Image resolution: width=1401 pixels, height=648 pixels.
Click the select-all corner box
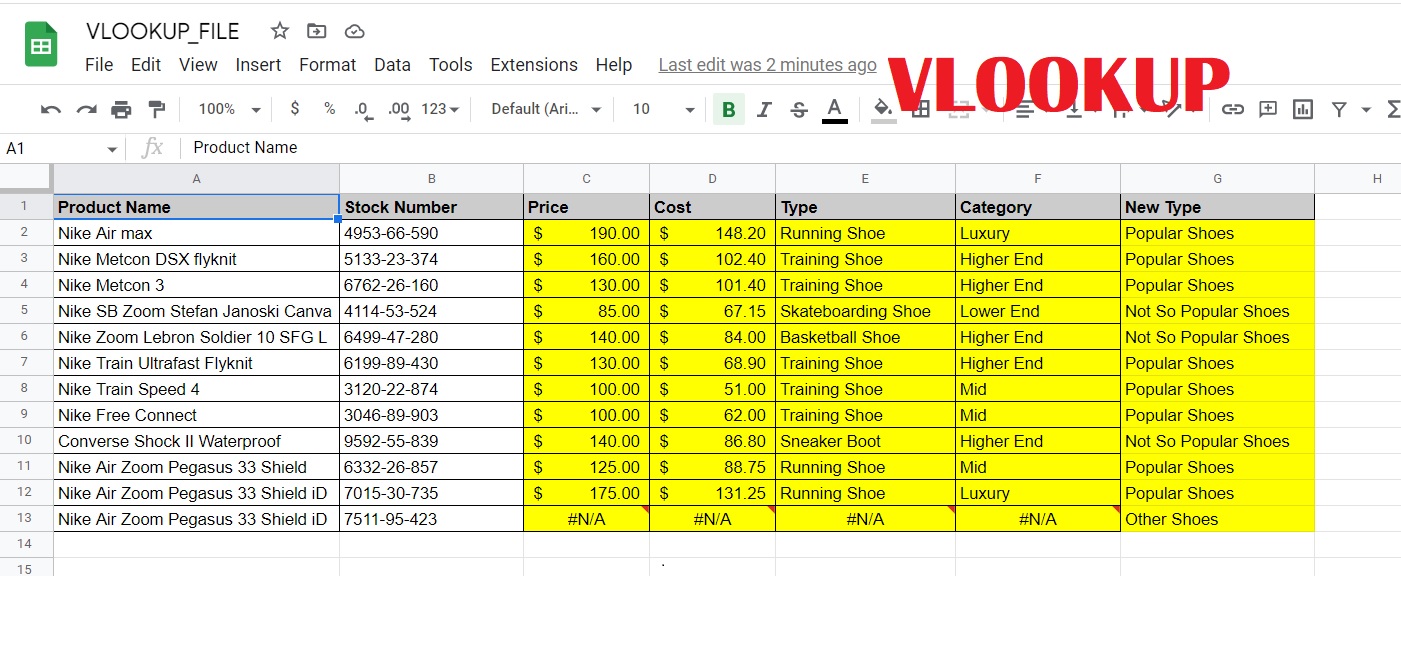(x=26, y=178)
